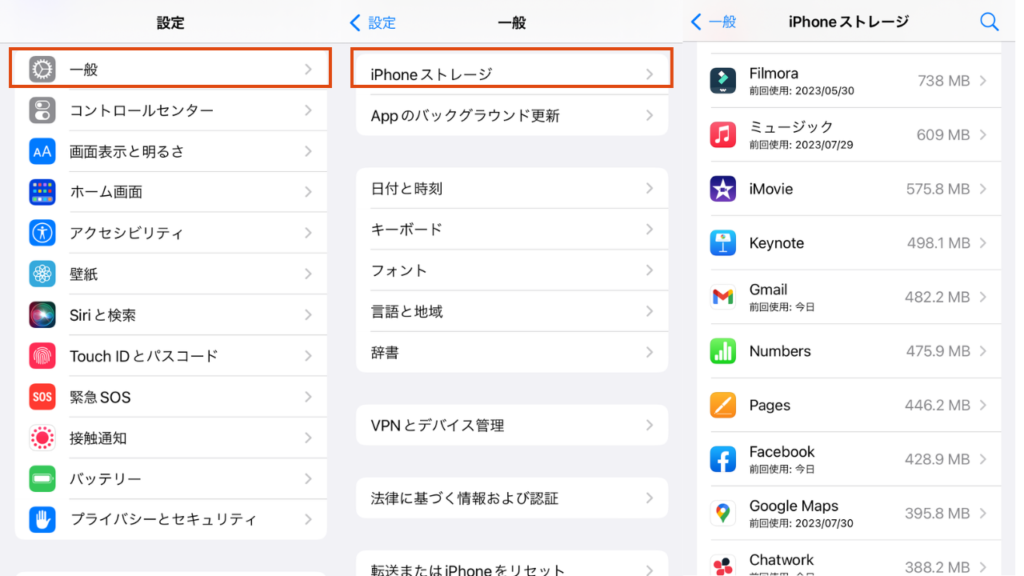Screen dimensions: 1024x576
Task: Tap the Accessibility (アクセシビリティ) icon
Action: click(42, 233)
